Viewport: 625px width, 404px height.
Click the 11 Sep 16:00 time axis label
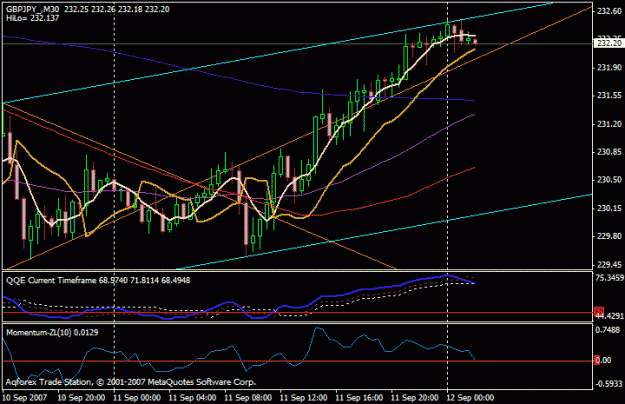[x=359, y=398]
